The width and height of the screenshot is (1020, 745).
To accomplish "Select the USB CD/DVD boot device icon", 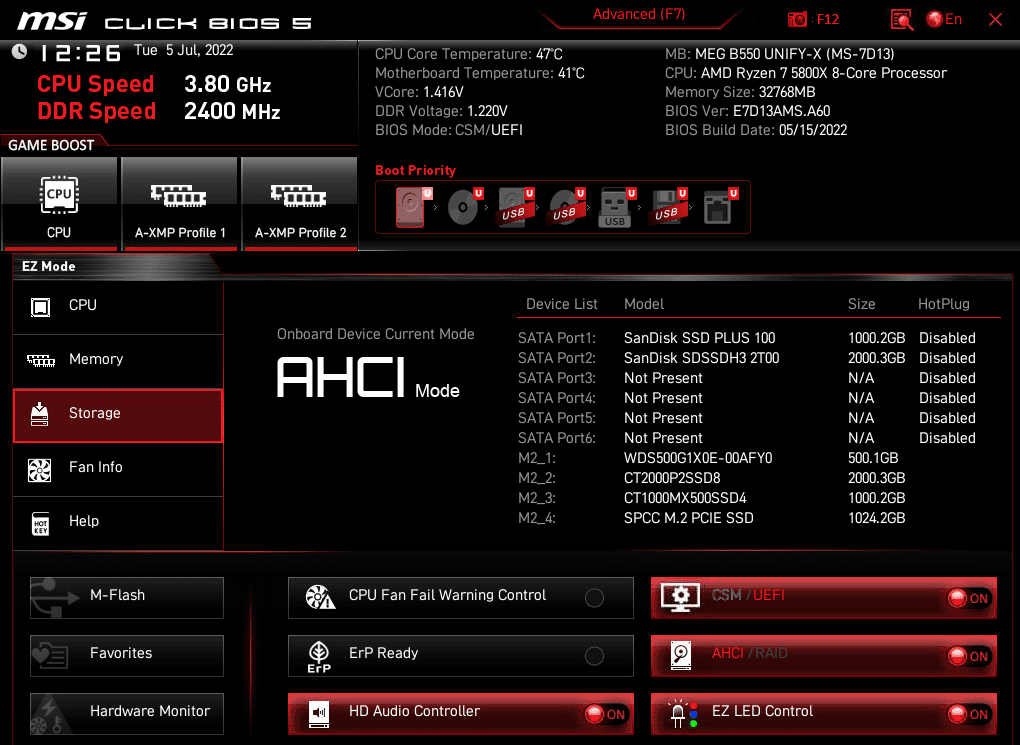I will (567, 207).
